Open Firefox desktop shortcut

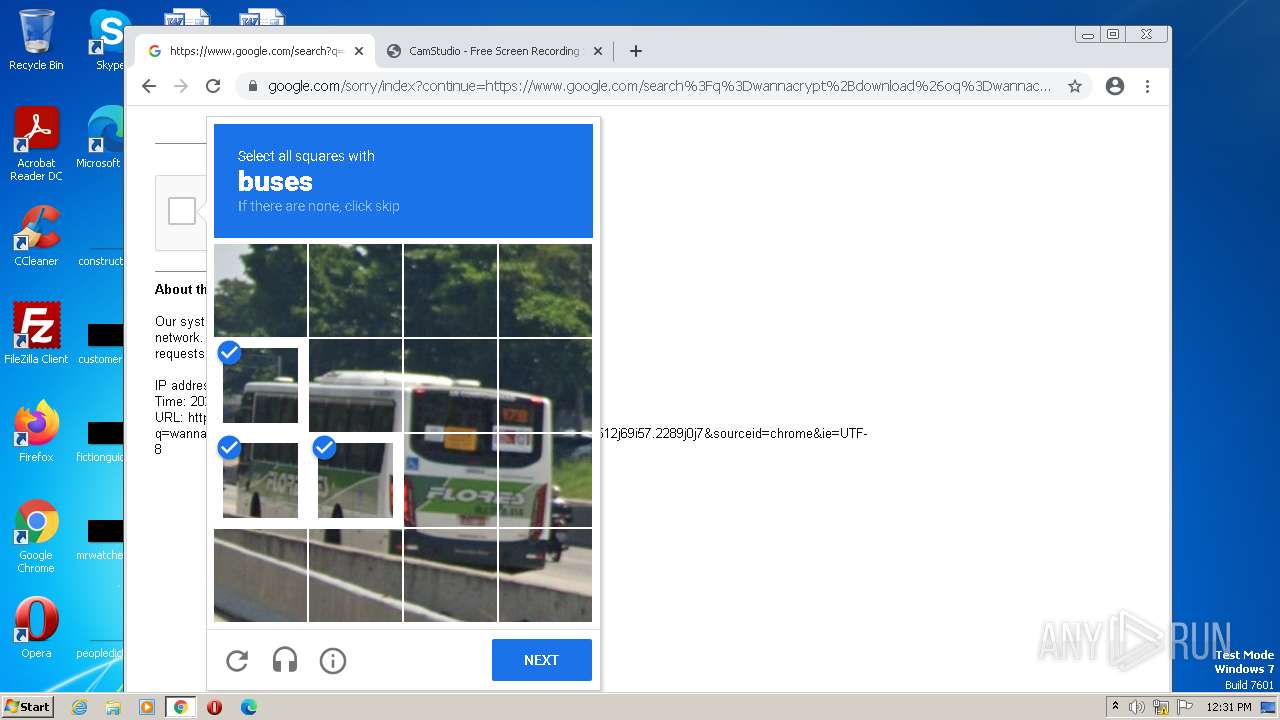point(36,431)
